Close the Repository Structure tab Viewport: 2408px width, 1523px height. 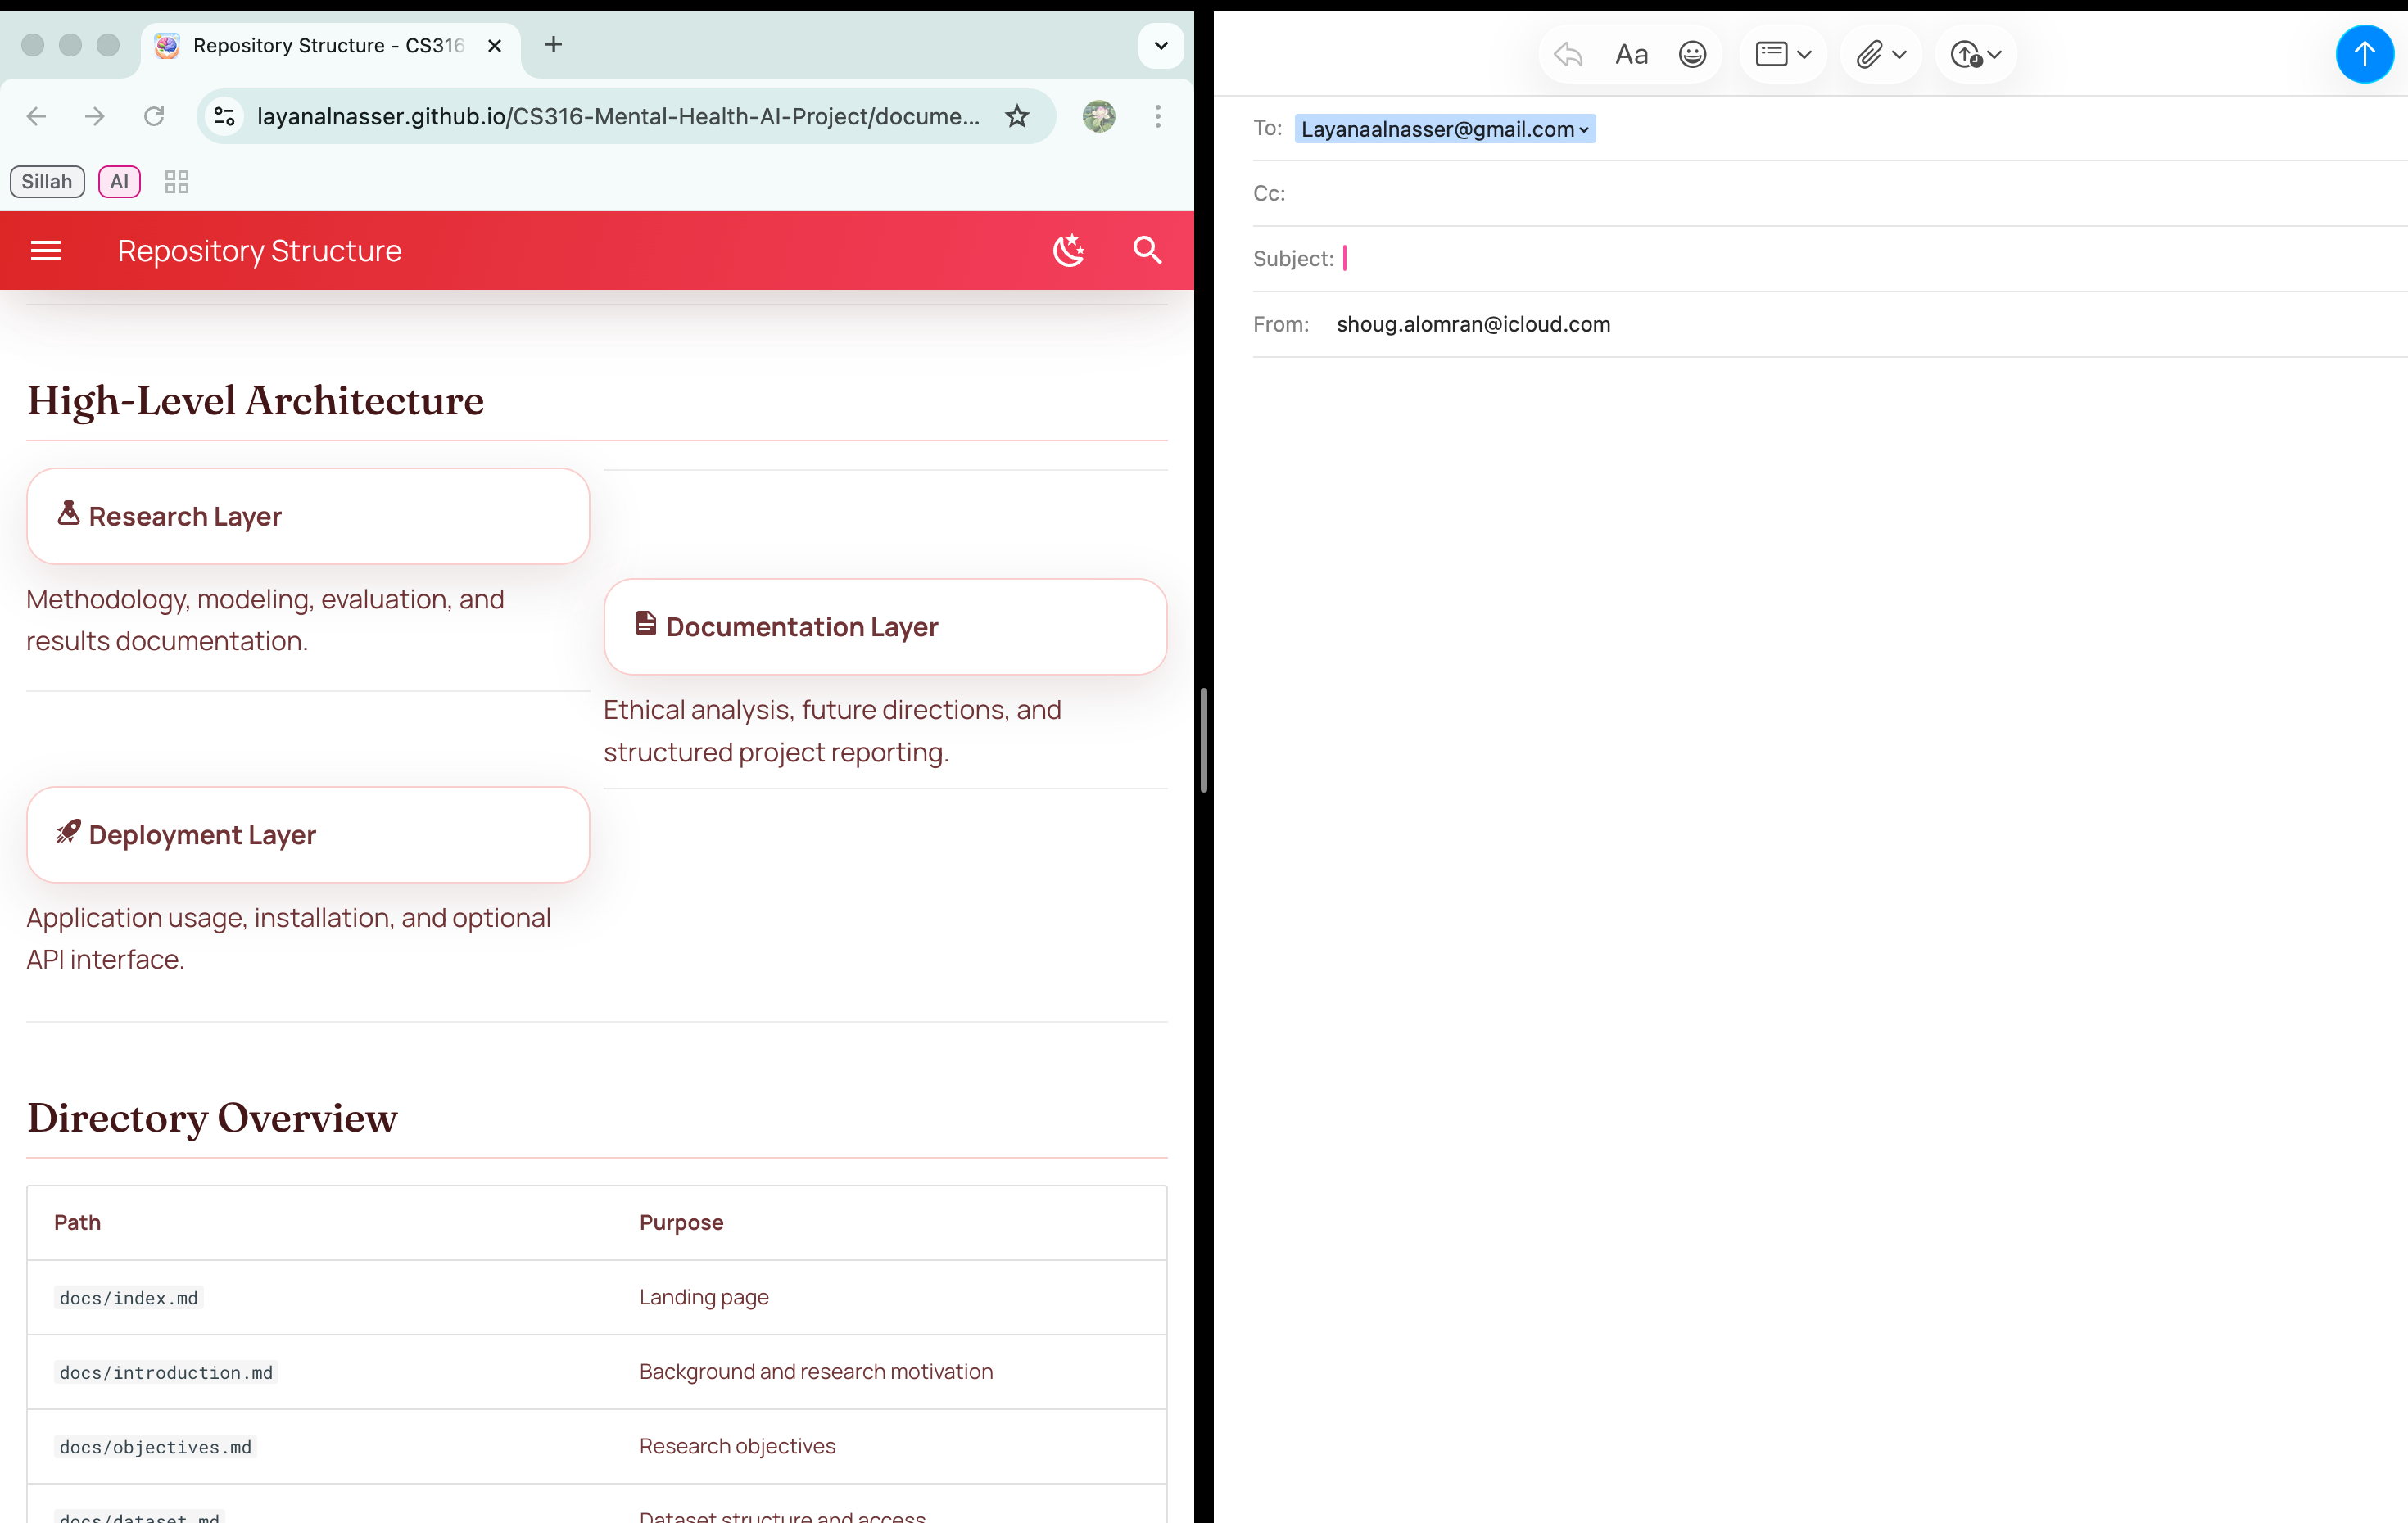[494, 46]
